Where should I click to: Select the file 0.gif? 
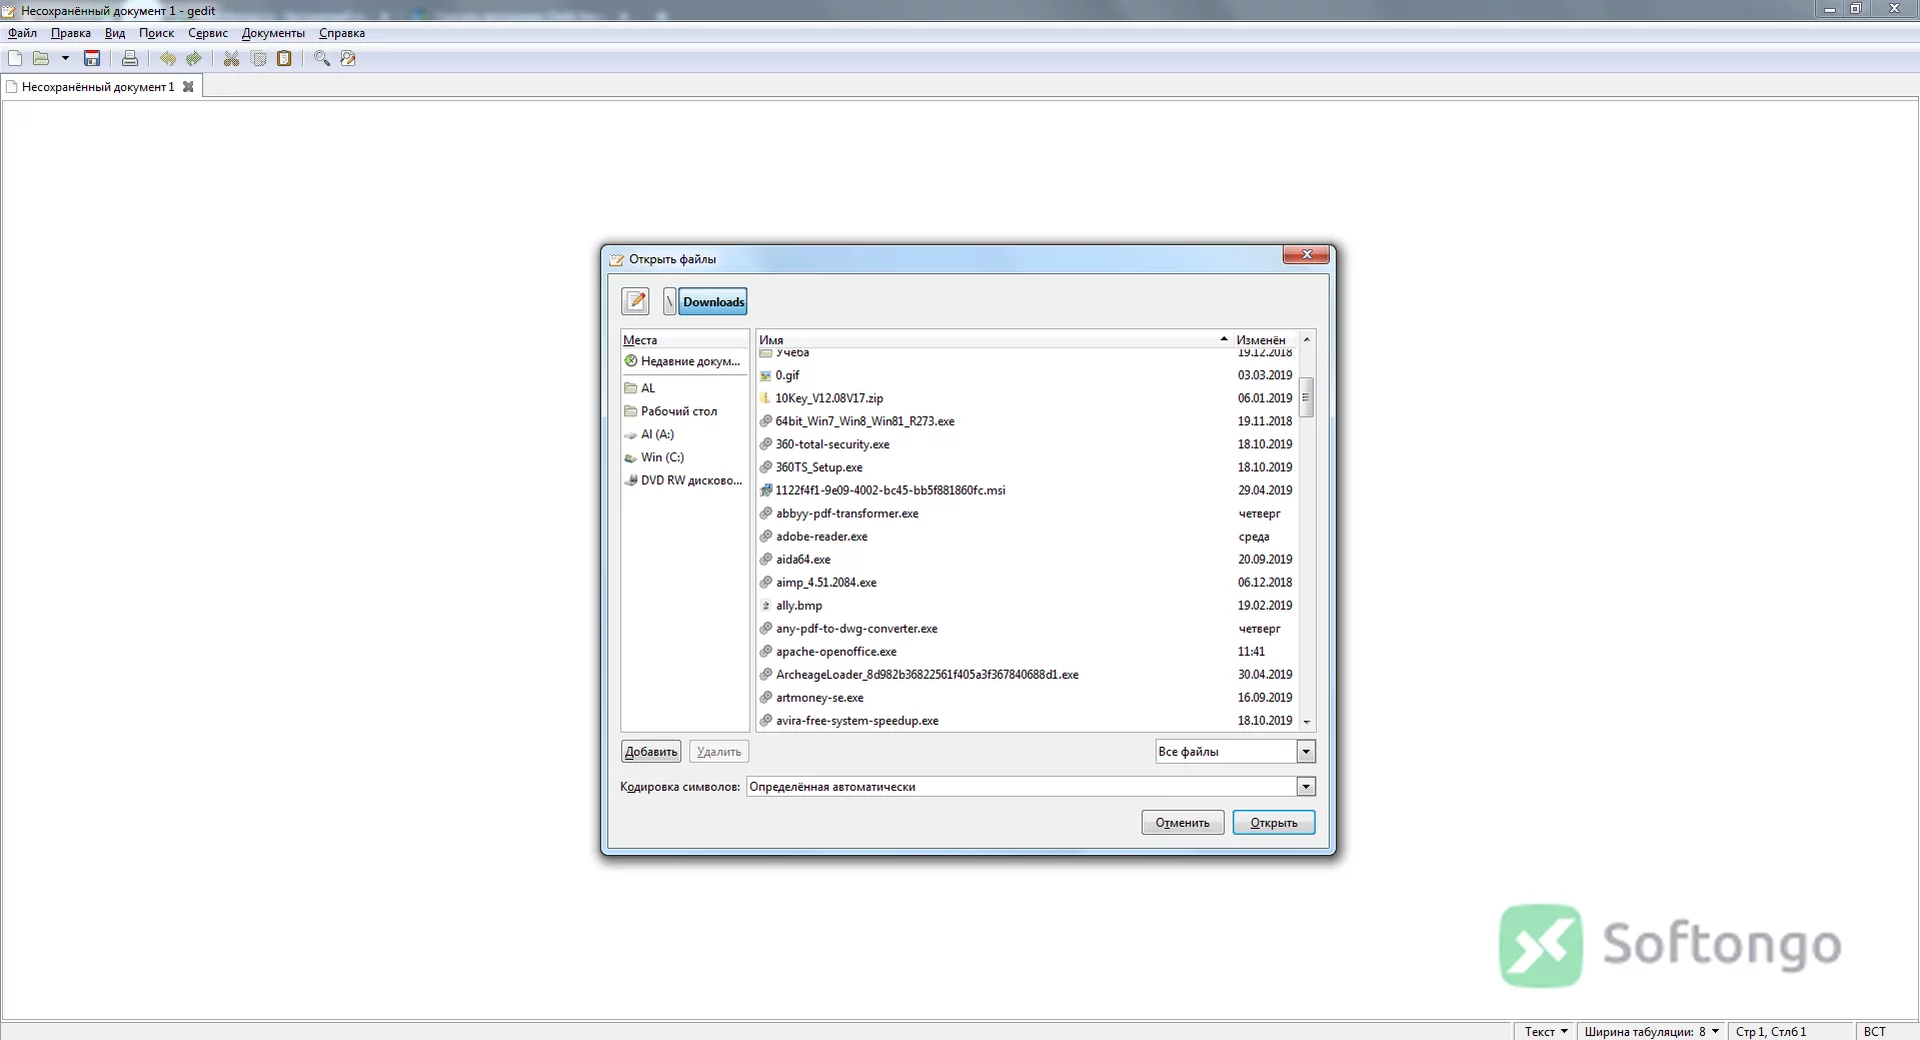click(x=1027, y=375)
